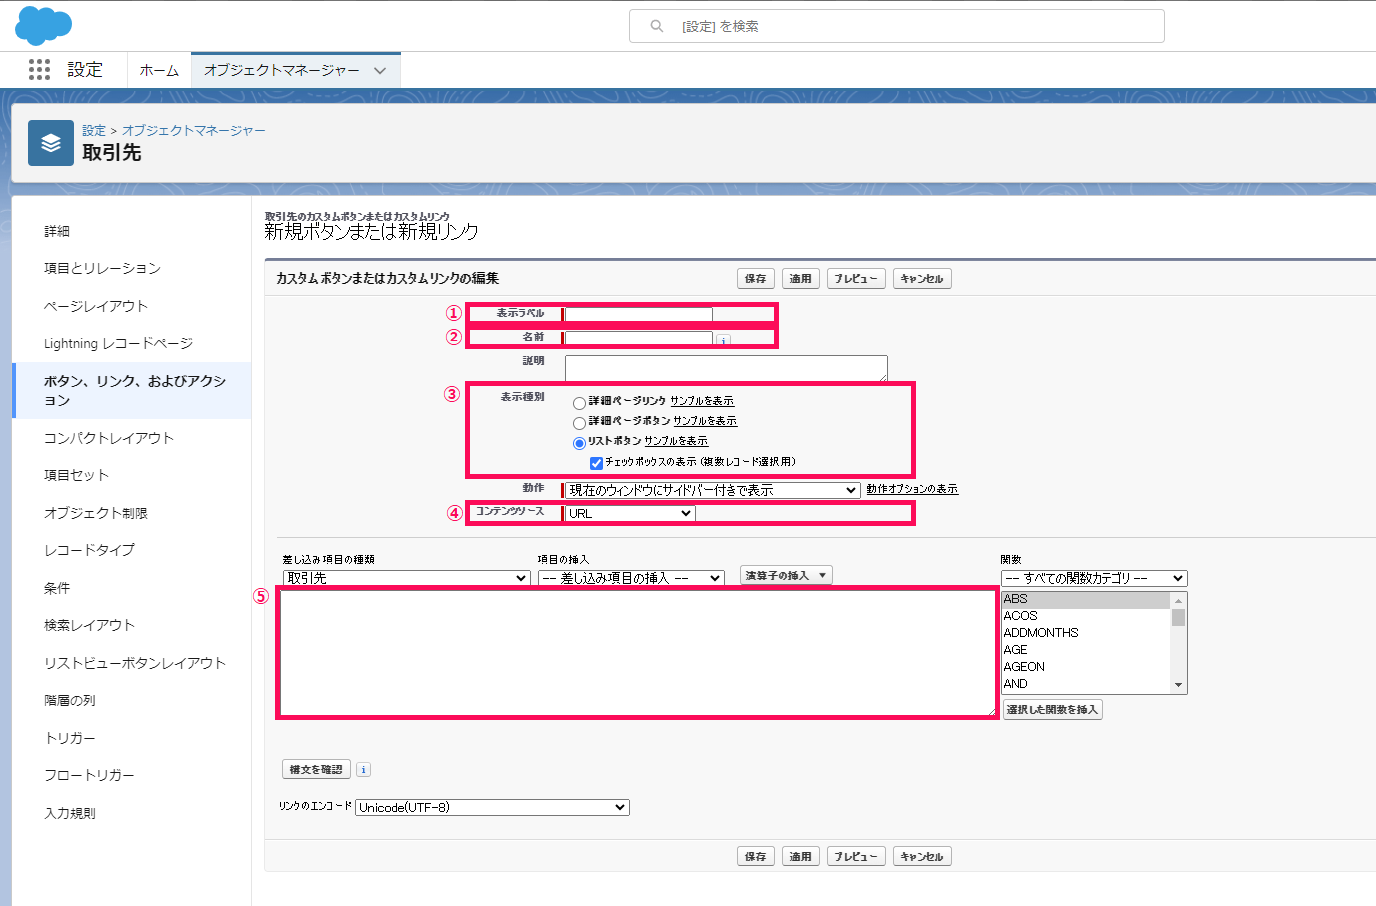Select リストボタン radio button
The height and width of the screenshot is (906, 1376).
click(579, 443)
